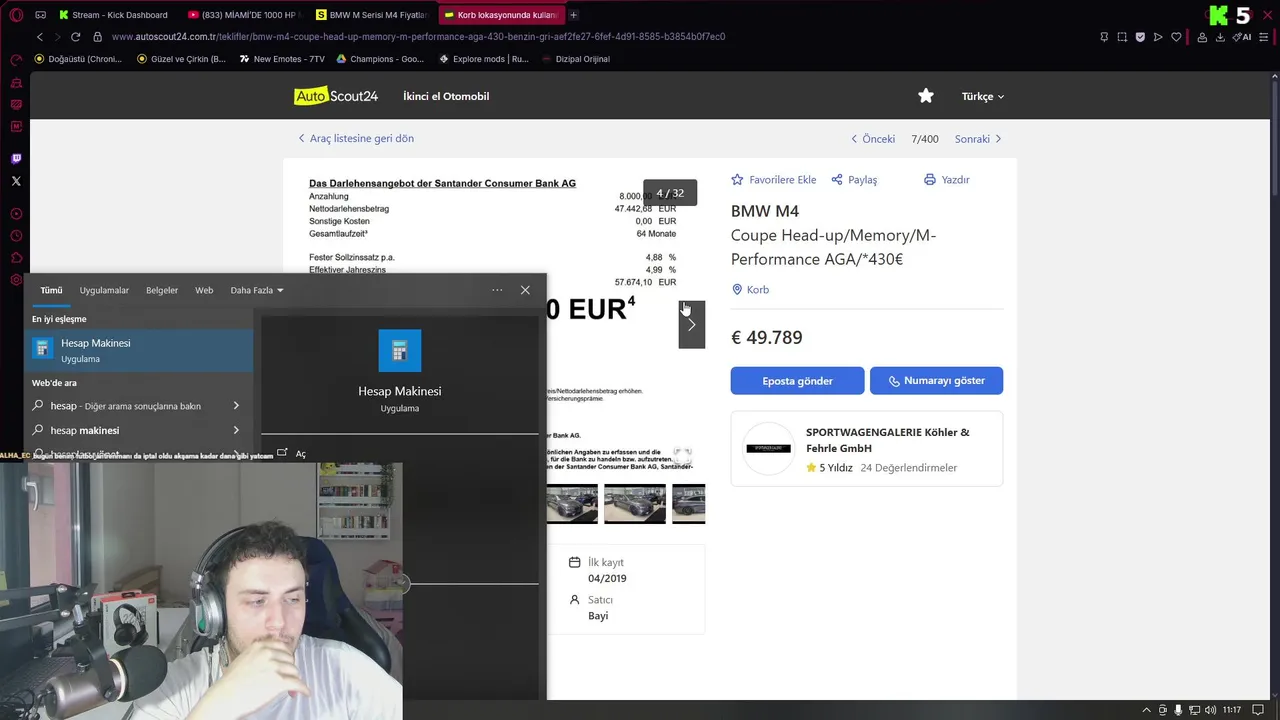
Task: Click the AutoScout24 logo
Action: click(336, 96)
